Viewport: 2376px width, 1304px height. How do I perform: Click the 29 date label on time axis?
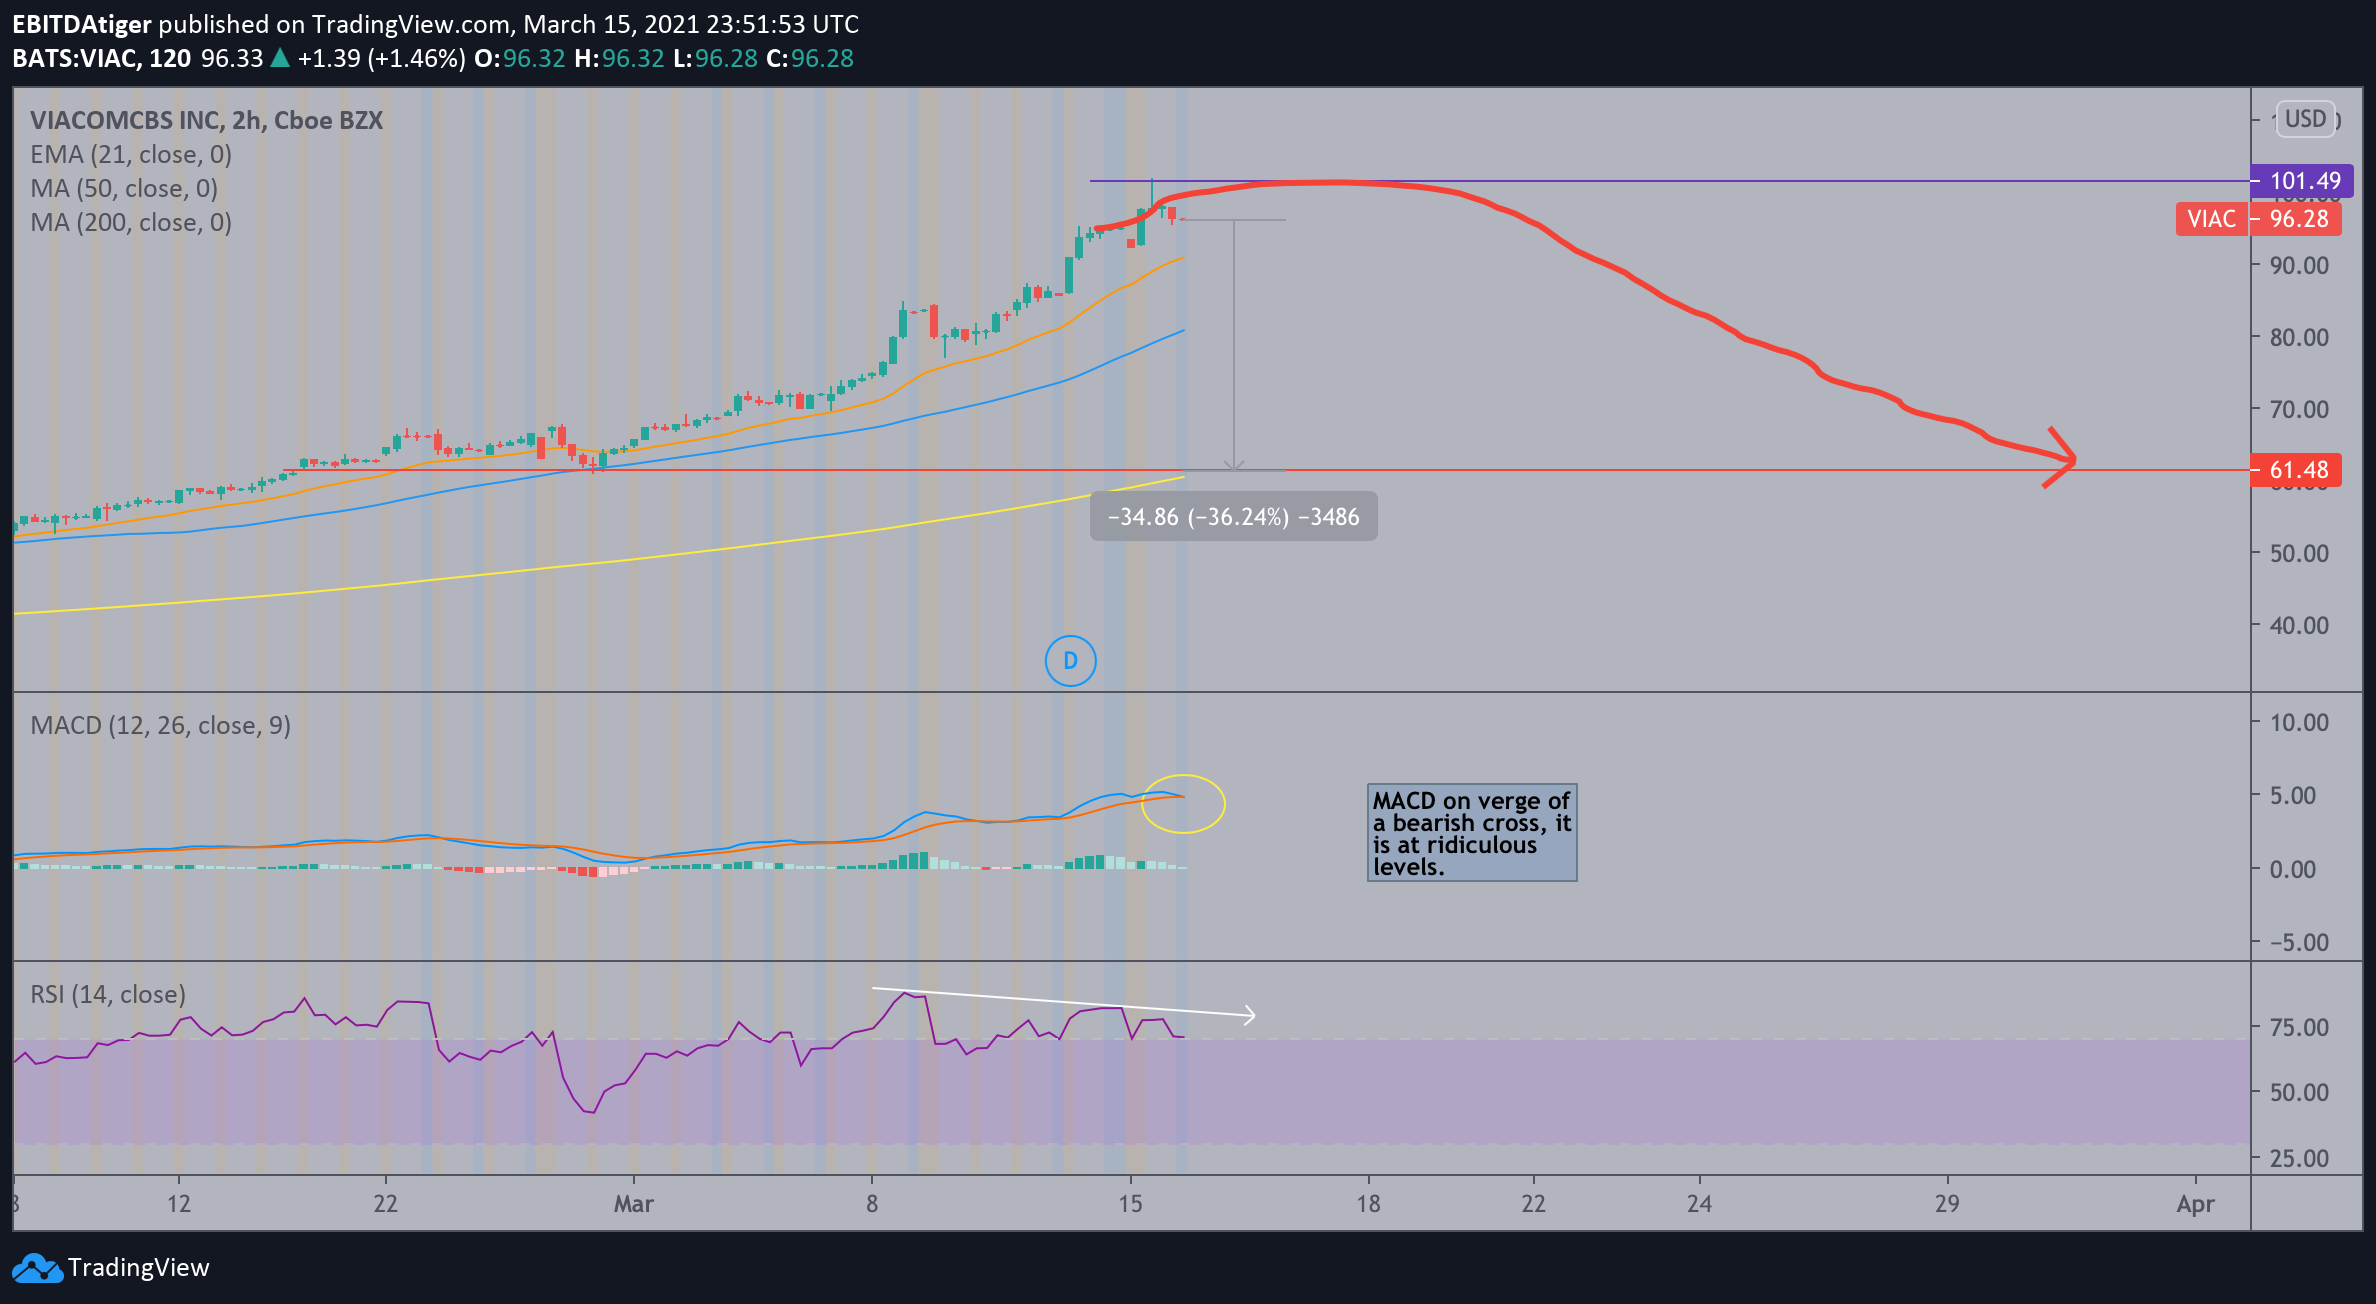point(1947,1204)
